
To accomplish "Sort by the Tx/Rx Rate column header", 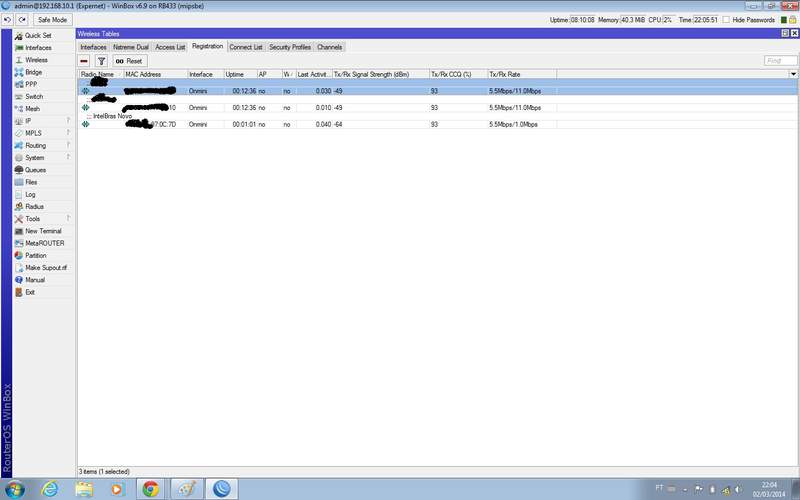I will pyautogui.click(x=522, y=74).
